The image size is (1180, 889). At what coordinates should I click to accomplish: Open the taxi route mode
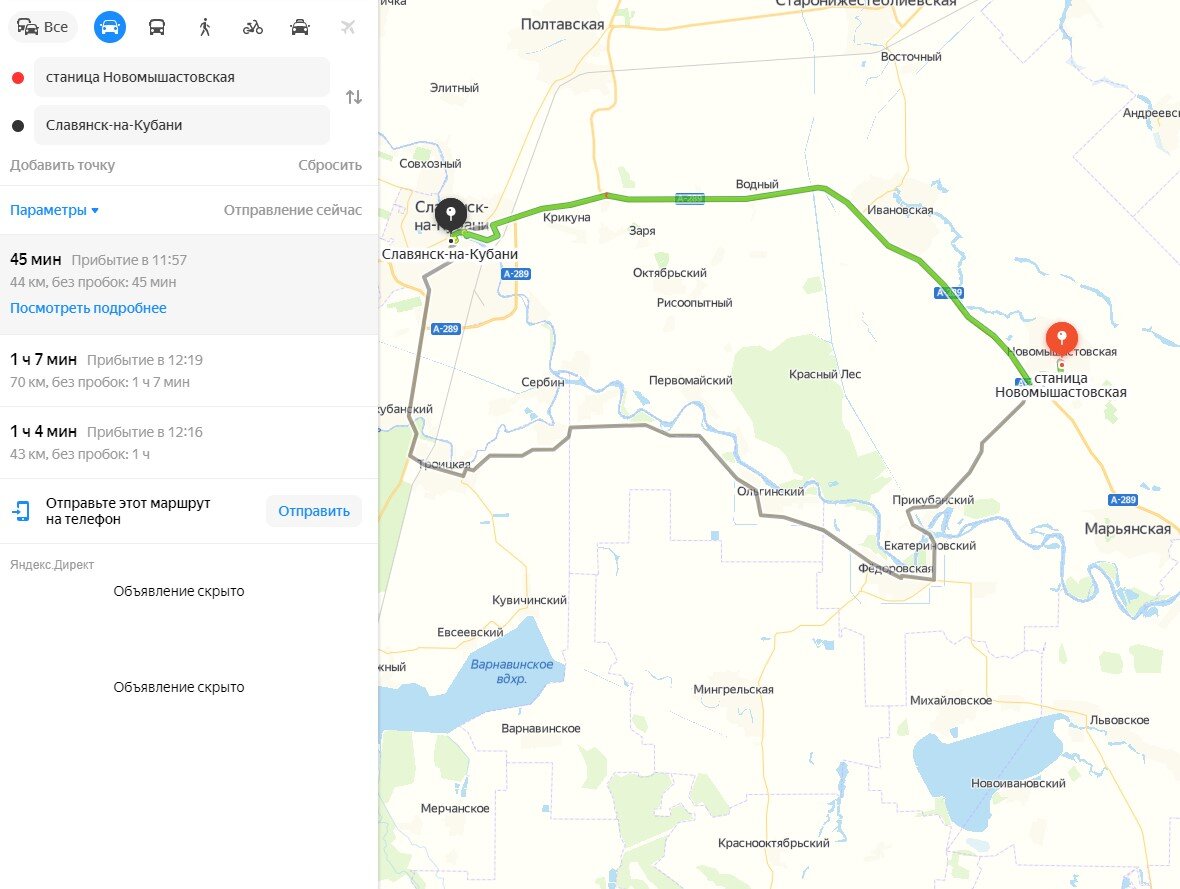tap(297, 27)
